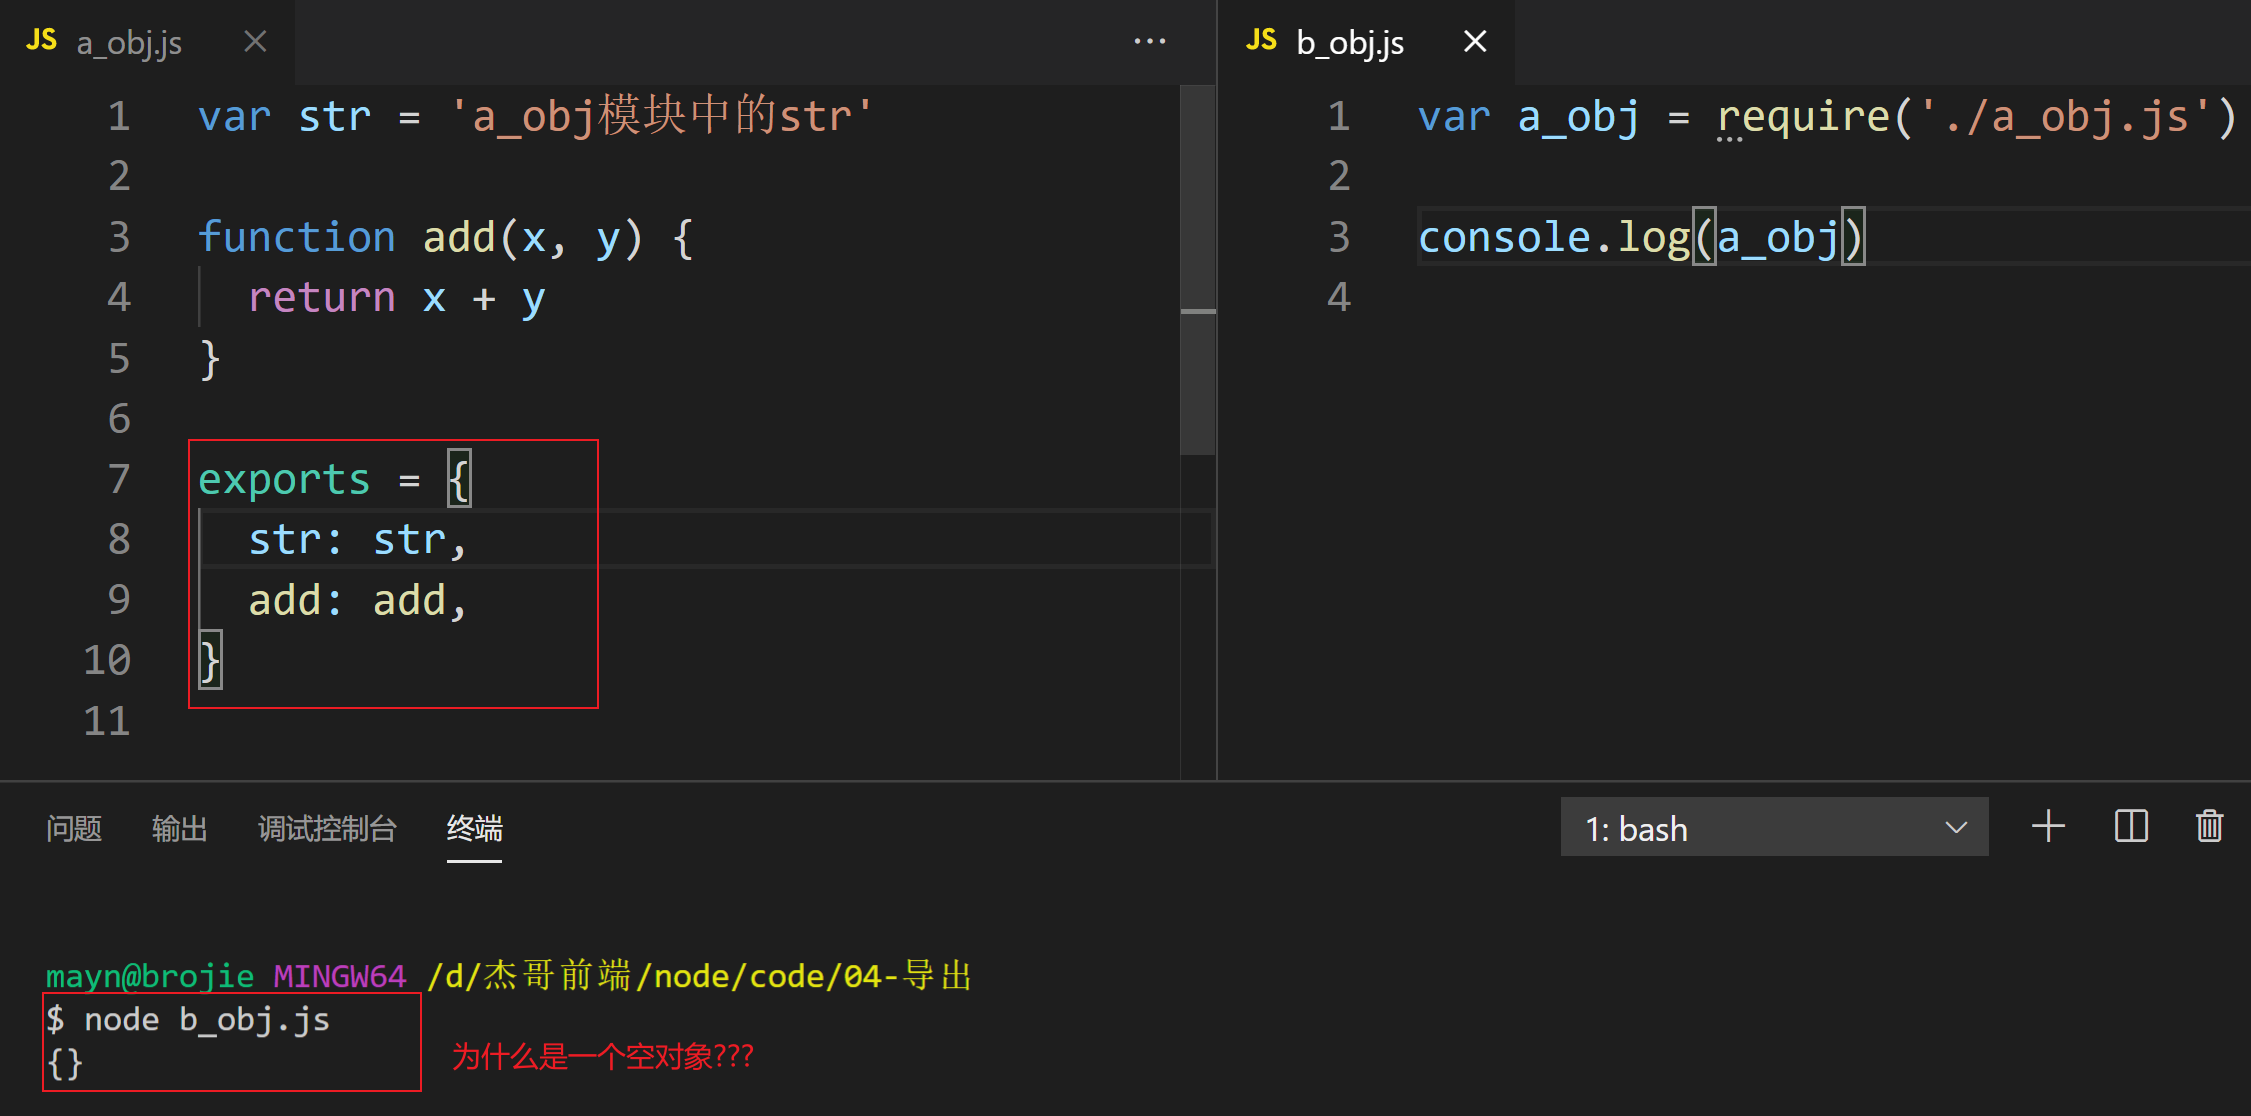The width and height of the screenshot is (2251, 1116).
Task: Expand the 1: bash terminal dropdown
Action: coord(1774,827)
